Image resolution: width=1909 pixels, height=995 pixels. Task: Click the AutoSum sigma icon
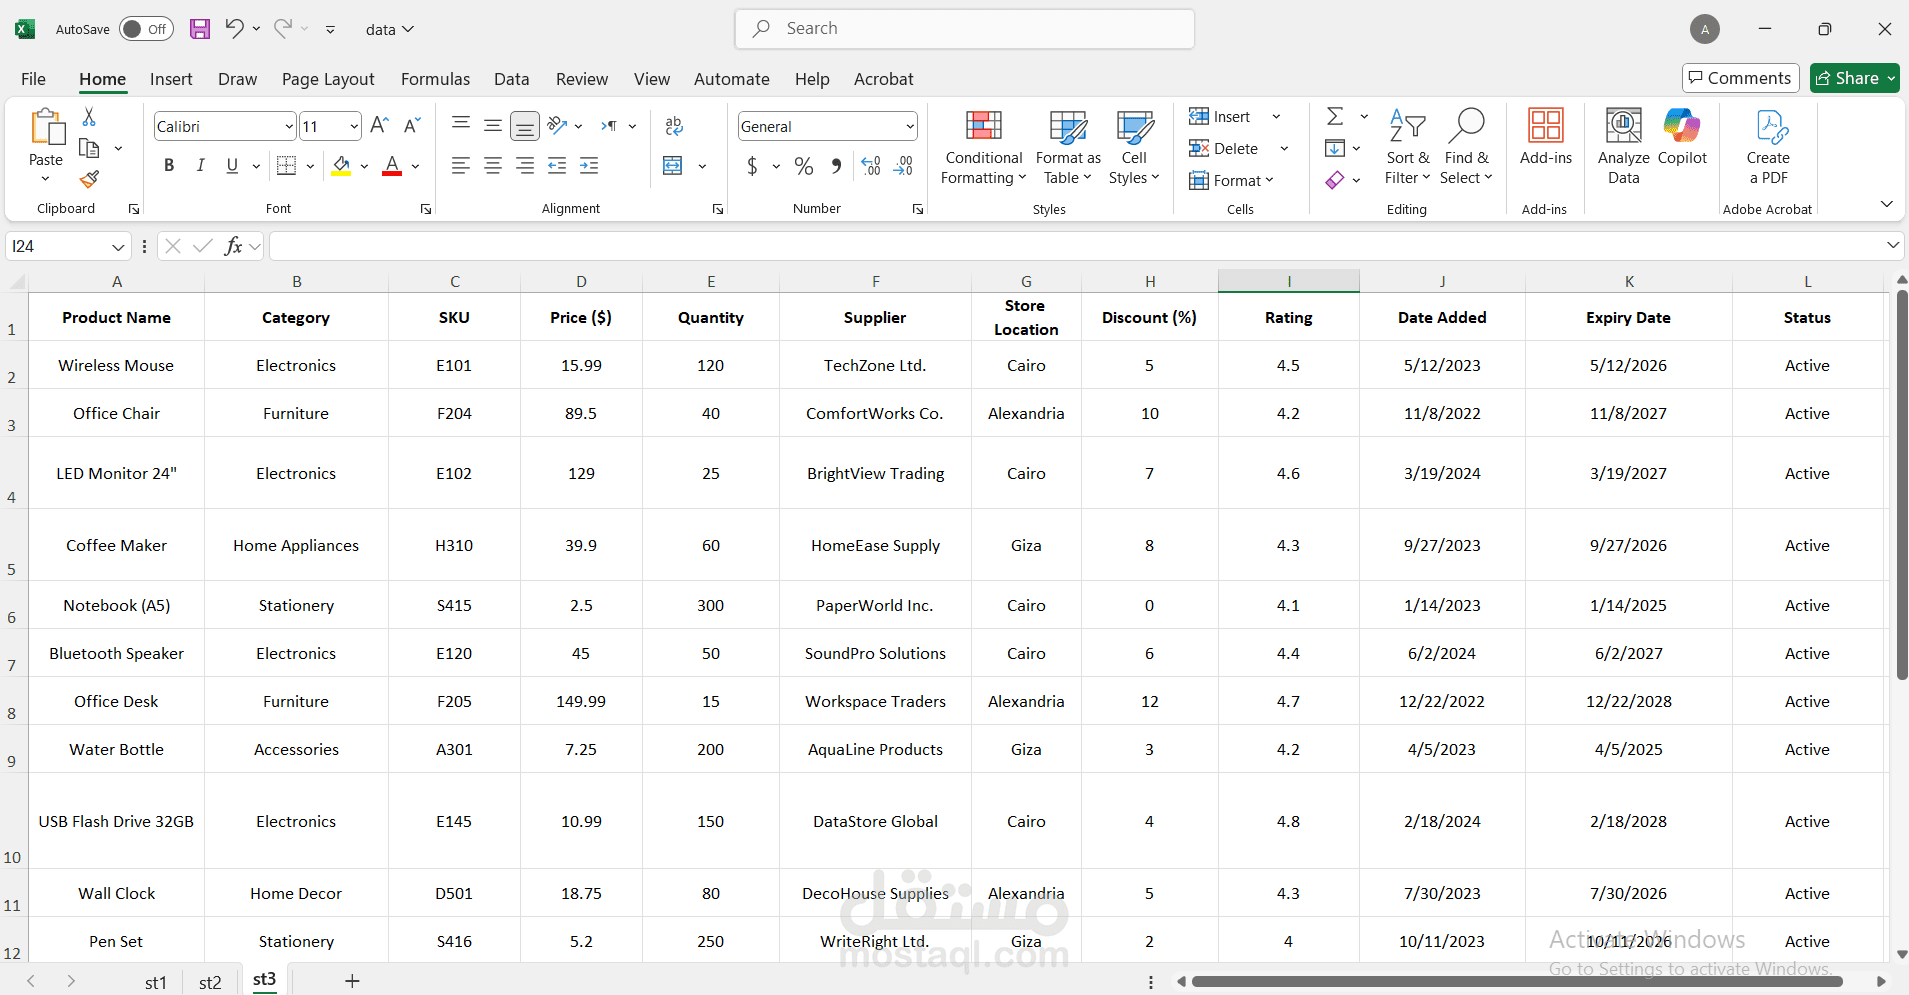click(1335, 117)
